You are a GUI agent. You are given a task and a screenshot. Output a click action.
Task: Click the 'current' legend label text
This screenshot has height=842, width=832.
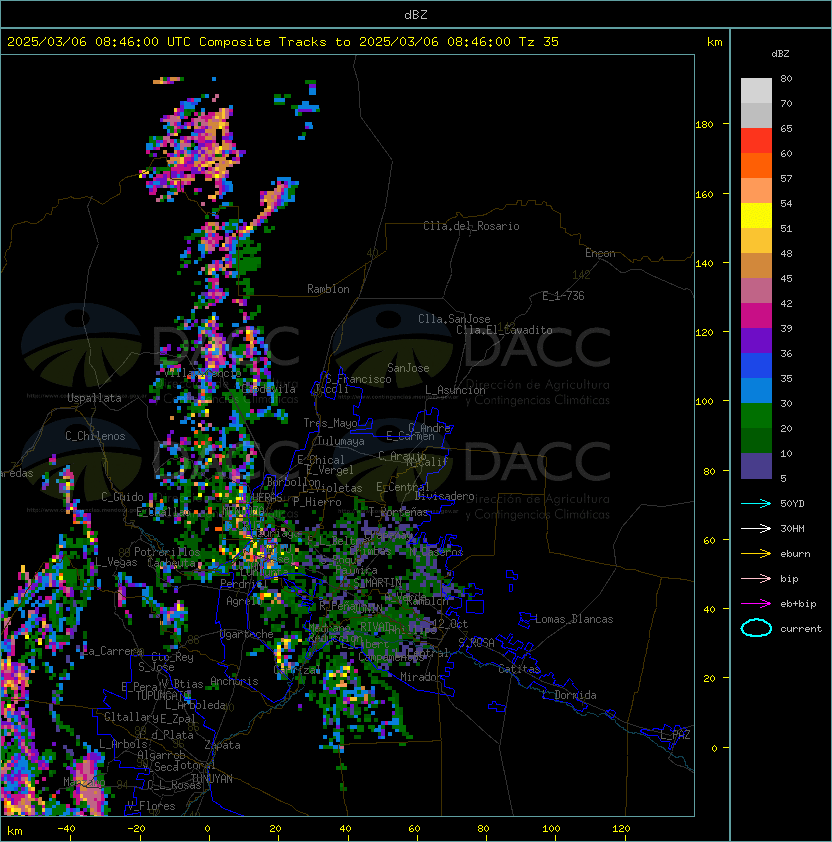pos(801,629)
